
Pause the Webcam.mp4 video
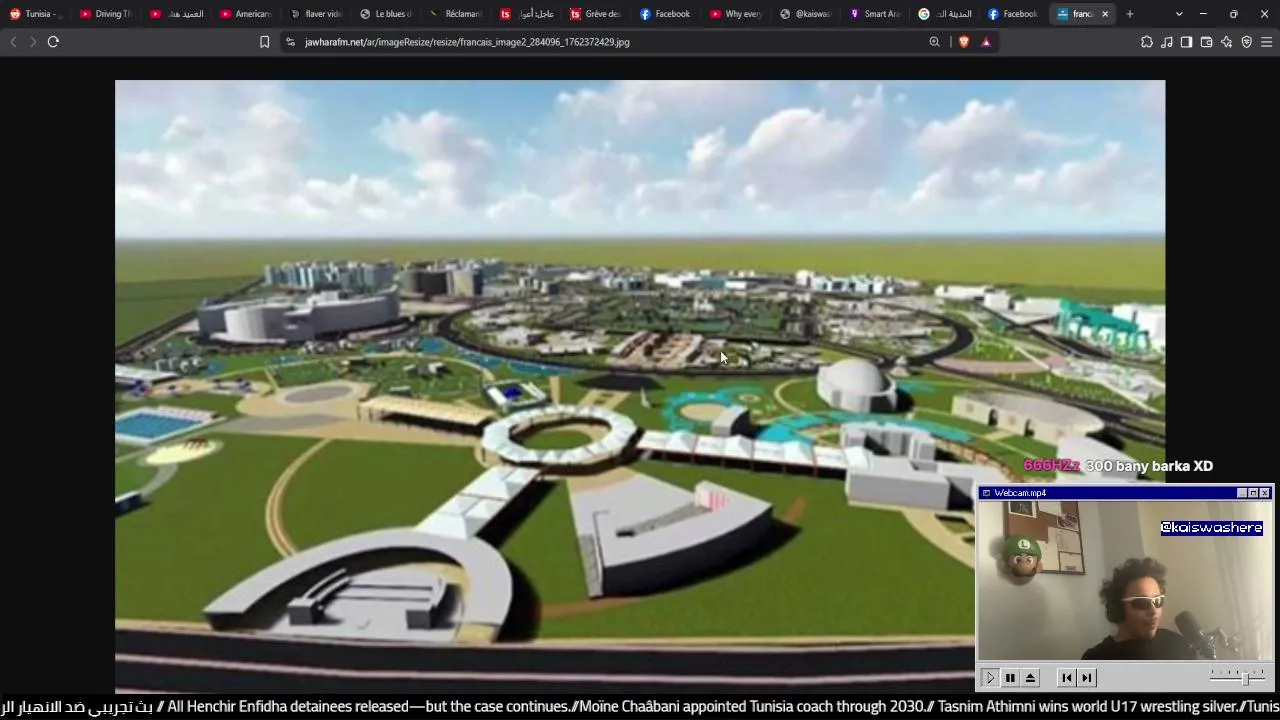[x=1010, y=678]
